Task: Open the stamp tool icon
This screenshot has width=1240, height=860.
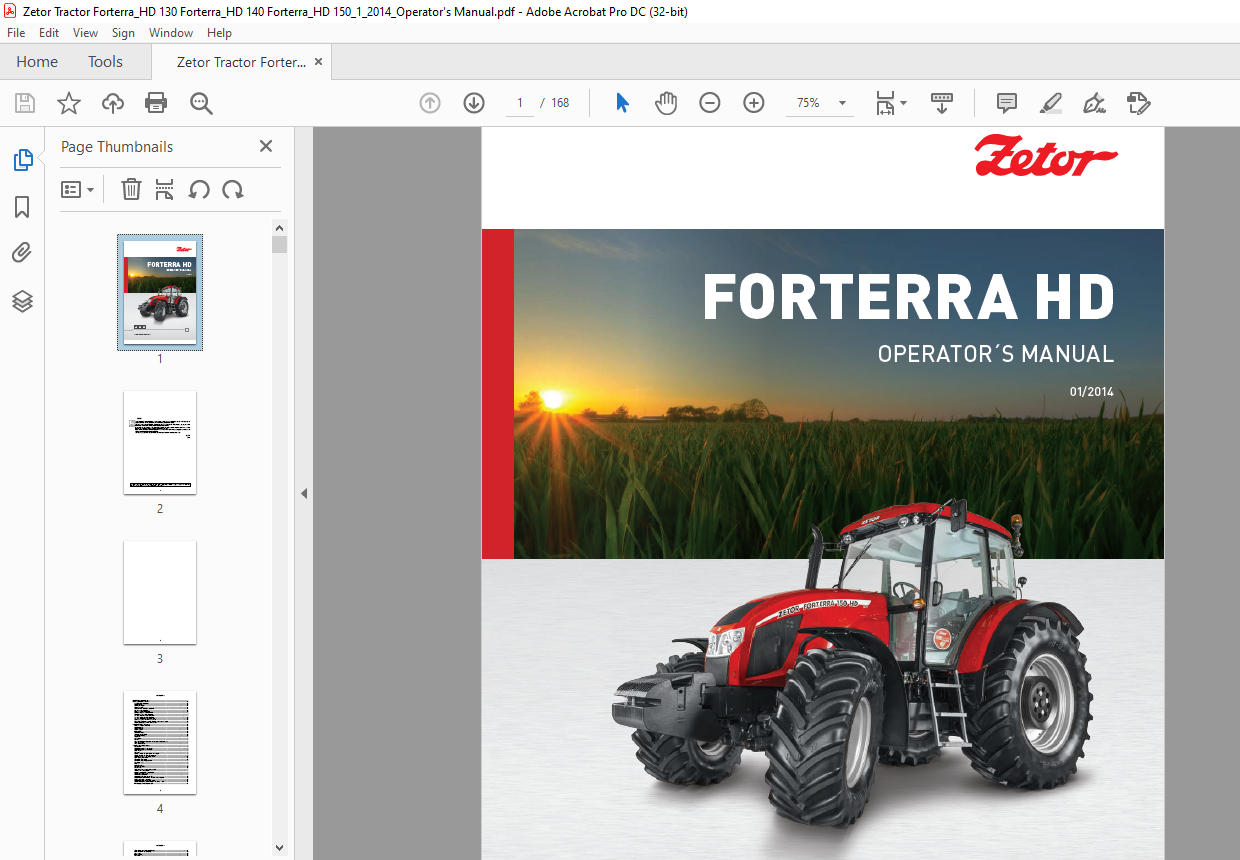Action: [1138, 103]
